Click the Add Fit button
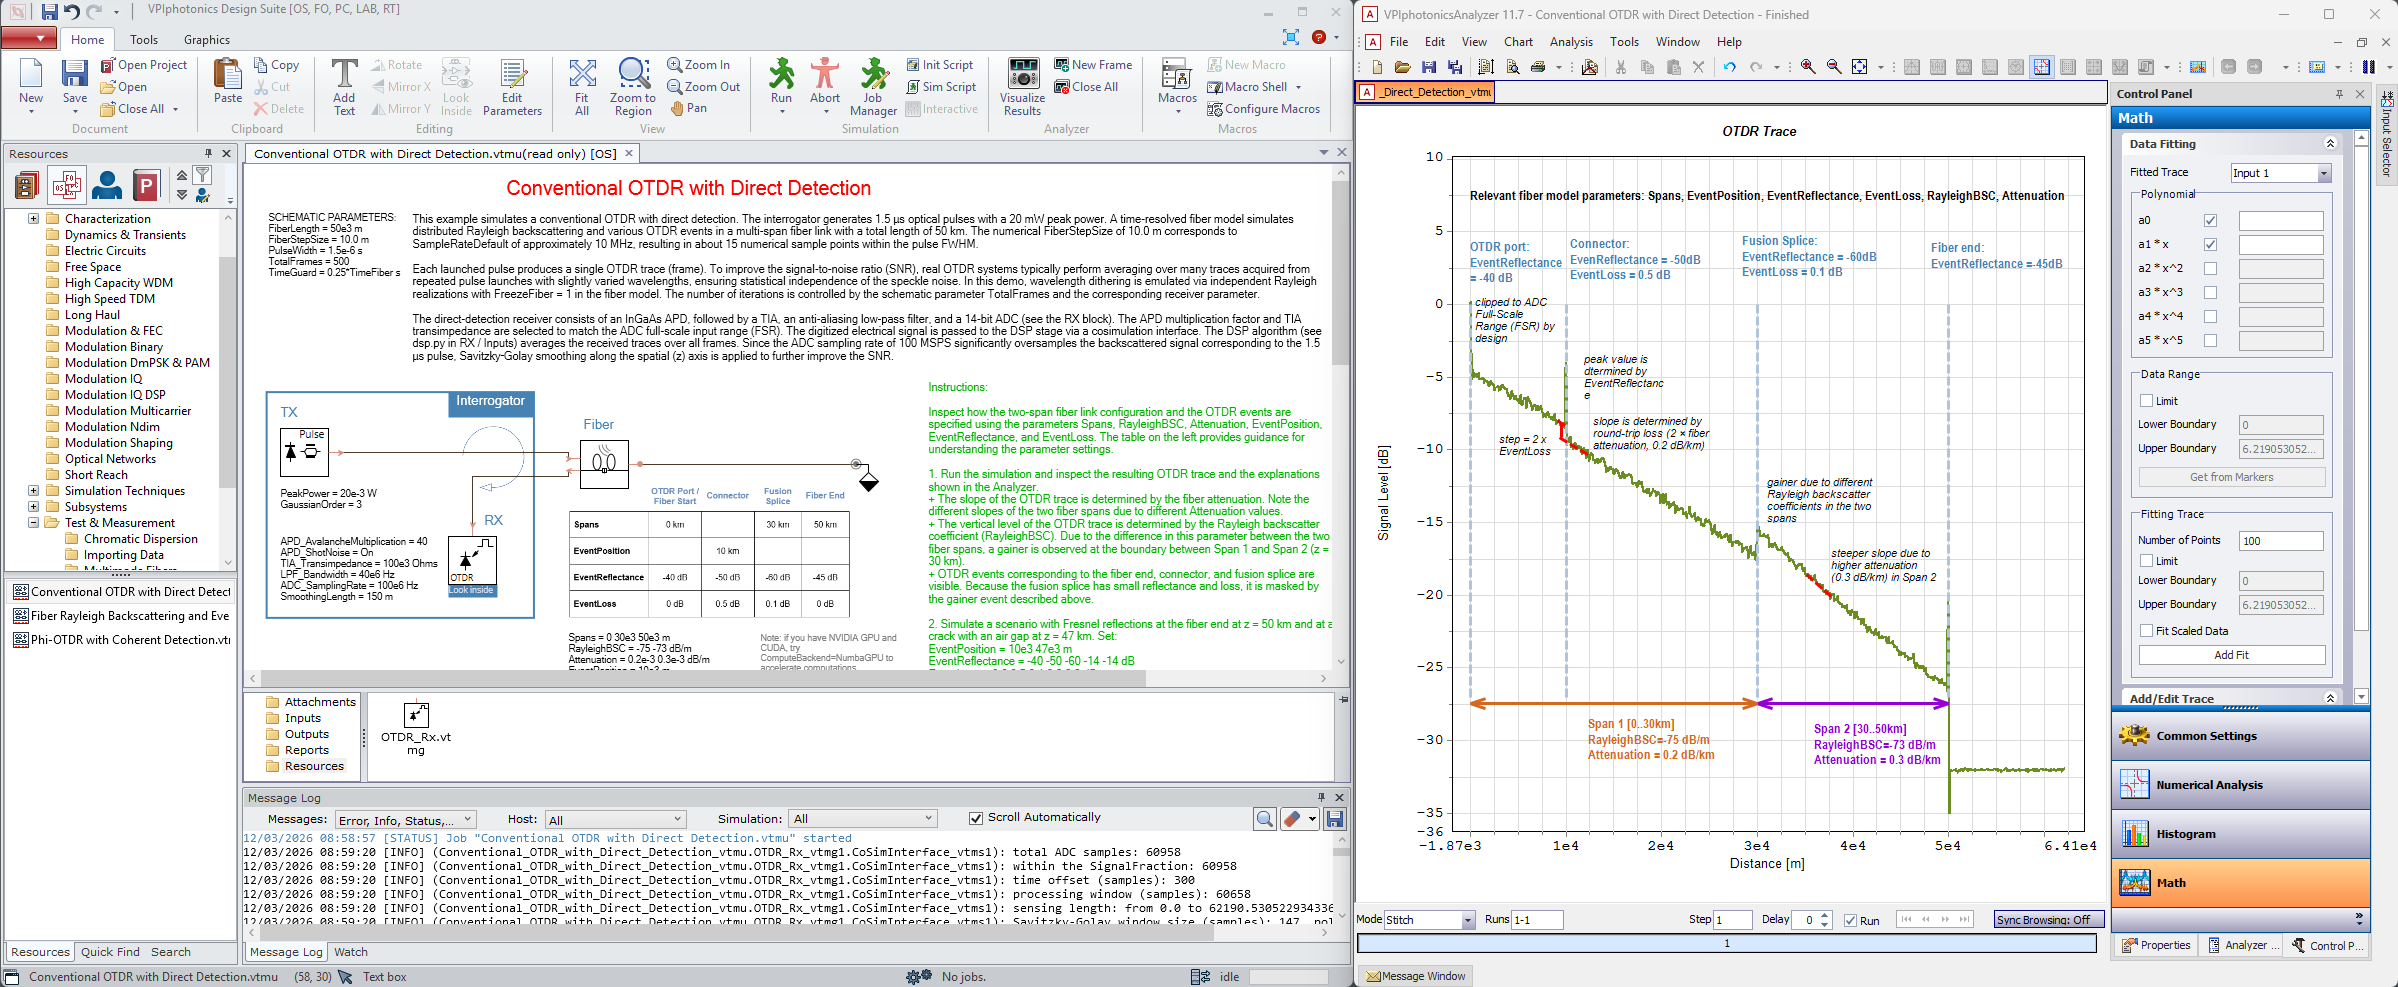The height and width of the screenshot is (987, 2398). [2231, 655]
